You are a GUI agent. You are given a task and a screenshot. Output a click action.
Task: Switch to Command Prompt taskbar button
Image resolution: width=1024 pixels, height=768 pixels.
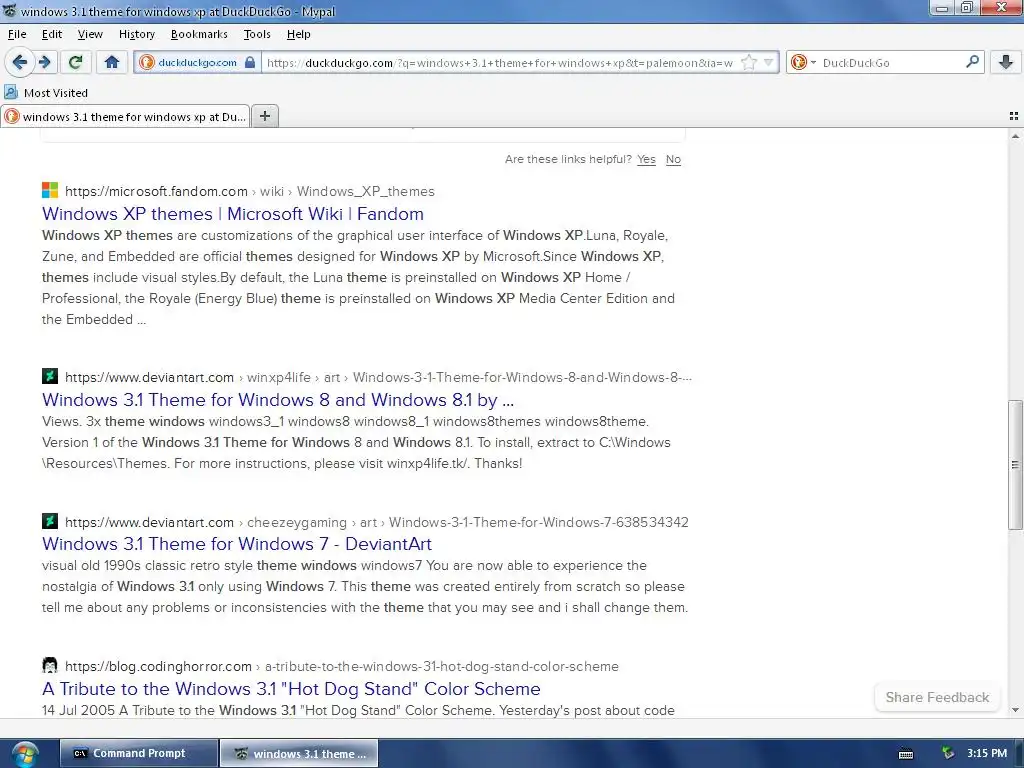click(138, 753)
